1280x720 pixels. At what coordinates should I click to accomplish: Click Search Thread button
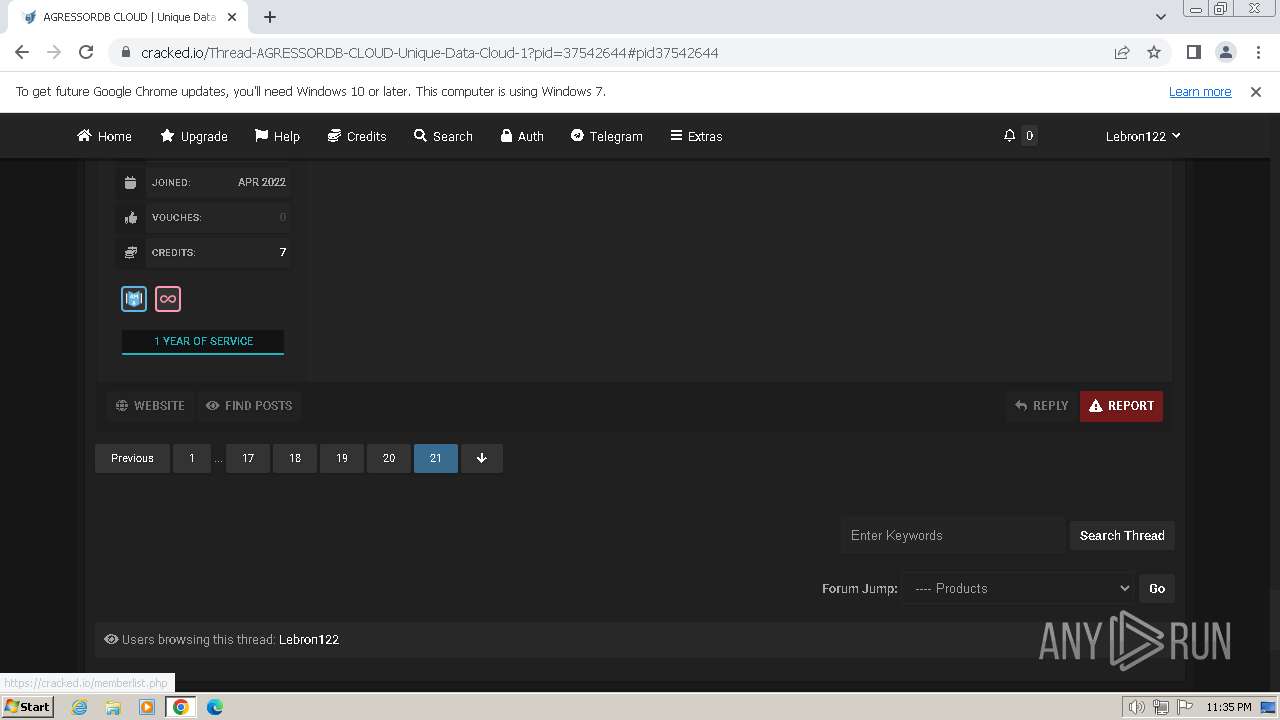1122,536
